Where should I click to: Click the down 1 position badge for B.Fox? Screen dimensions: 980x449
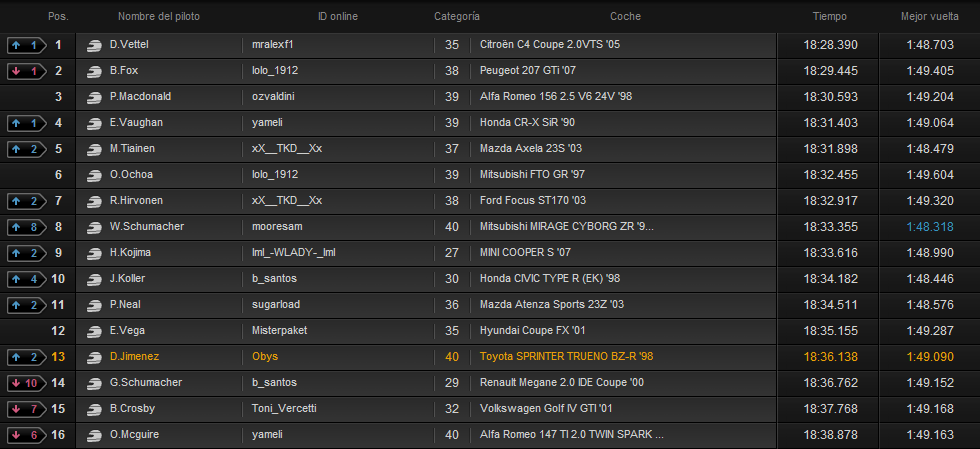click(27, 71)
